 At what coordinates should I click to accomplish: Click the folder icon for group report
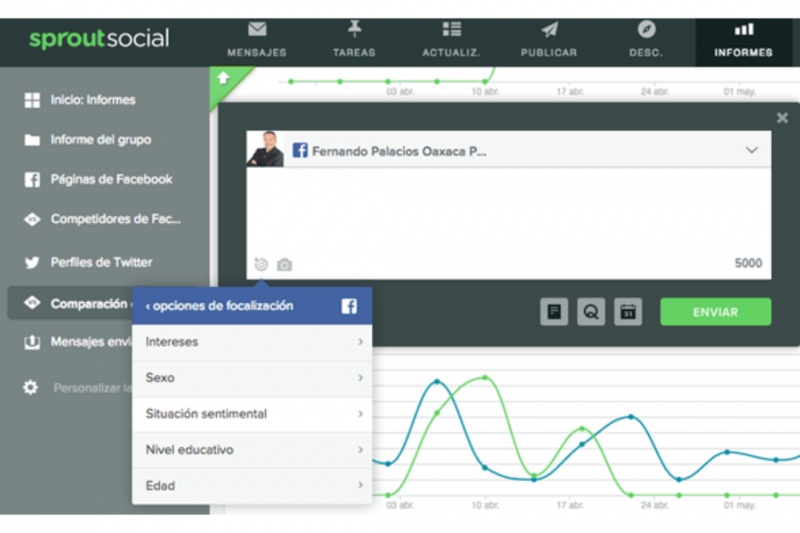(32, 140)
